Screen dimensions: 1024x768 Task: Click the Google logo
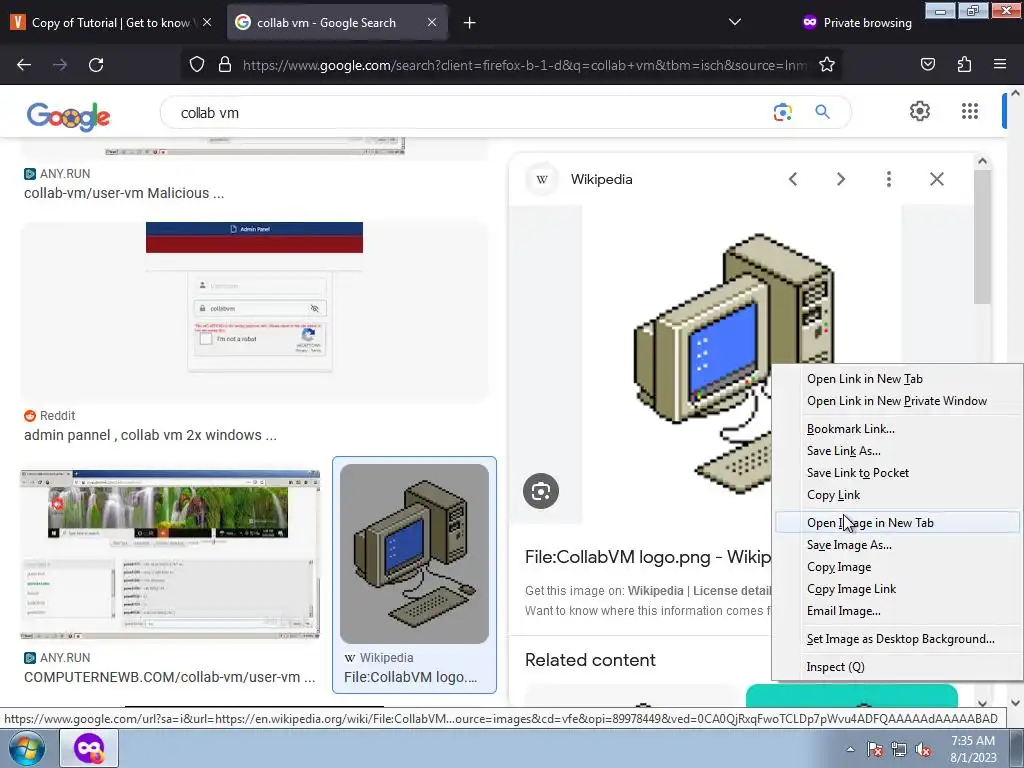[x=69, y=116]
